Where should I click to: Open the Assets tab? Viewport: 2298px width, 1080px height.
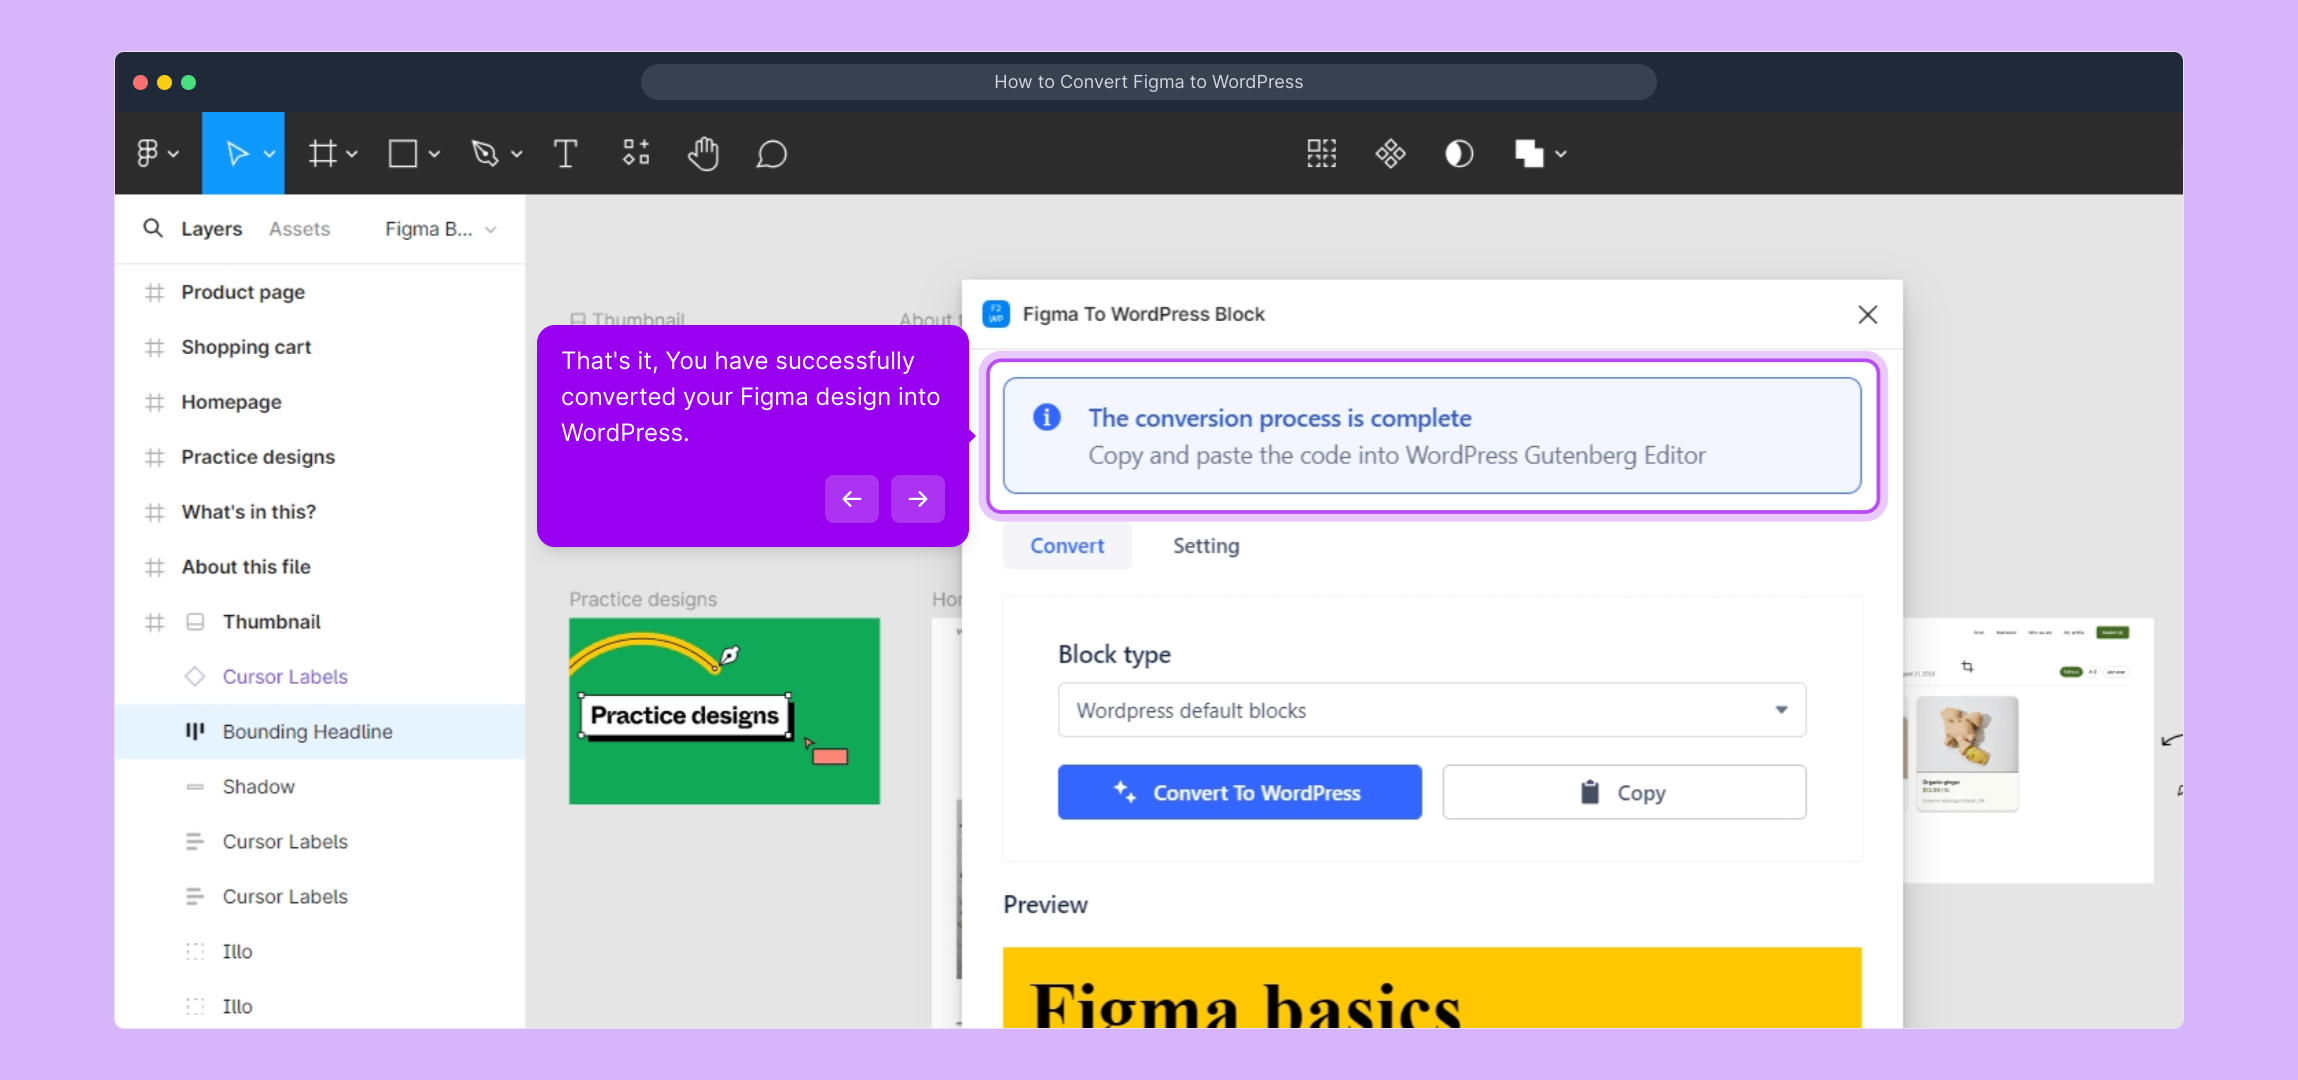tap(299, 229)
